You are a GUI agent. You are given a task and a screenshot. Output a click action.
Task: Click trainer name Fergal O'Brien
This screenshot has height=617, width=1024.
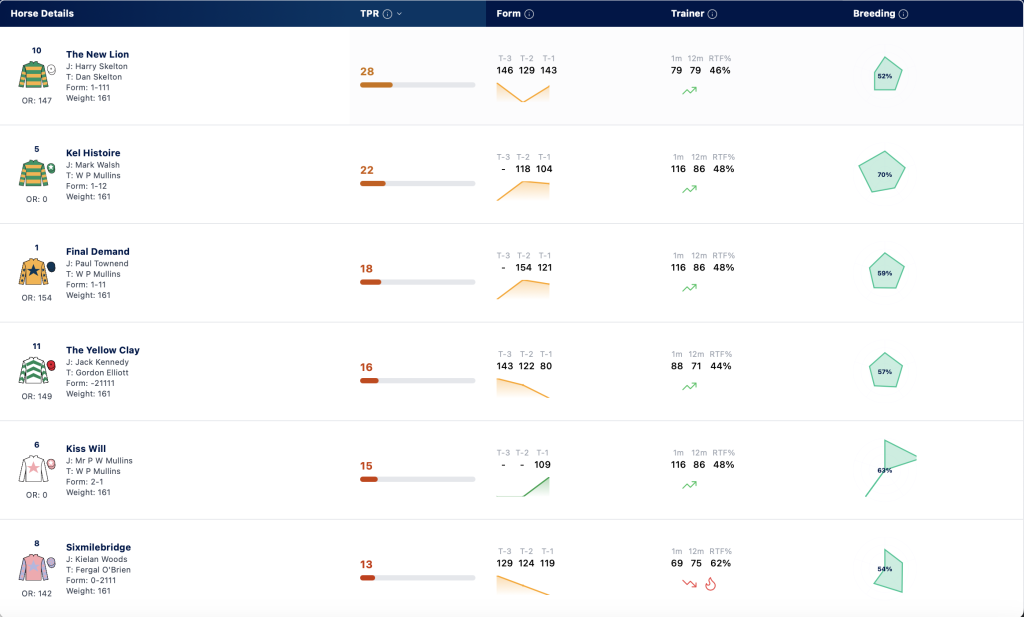point(103,570)
